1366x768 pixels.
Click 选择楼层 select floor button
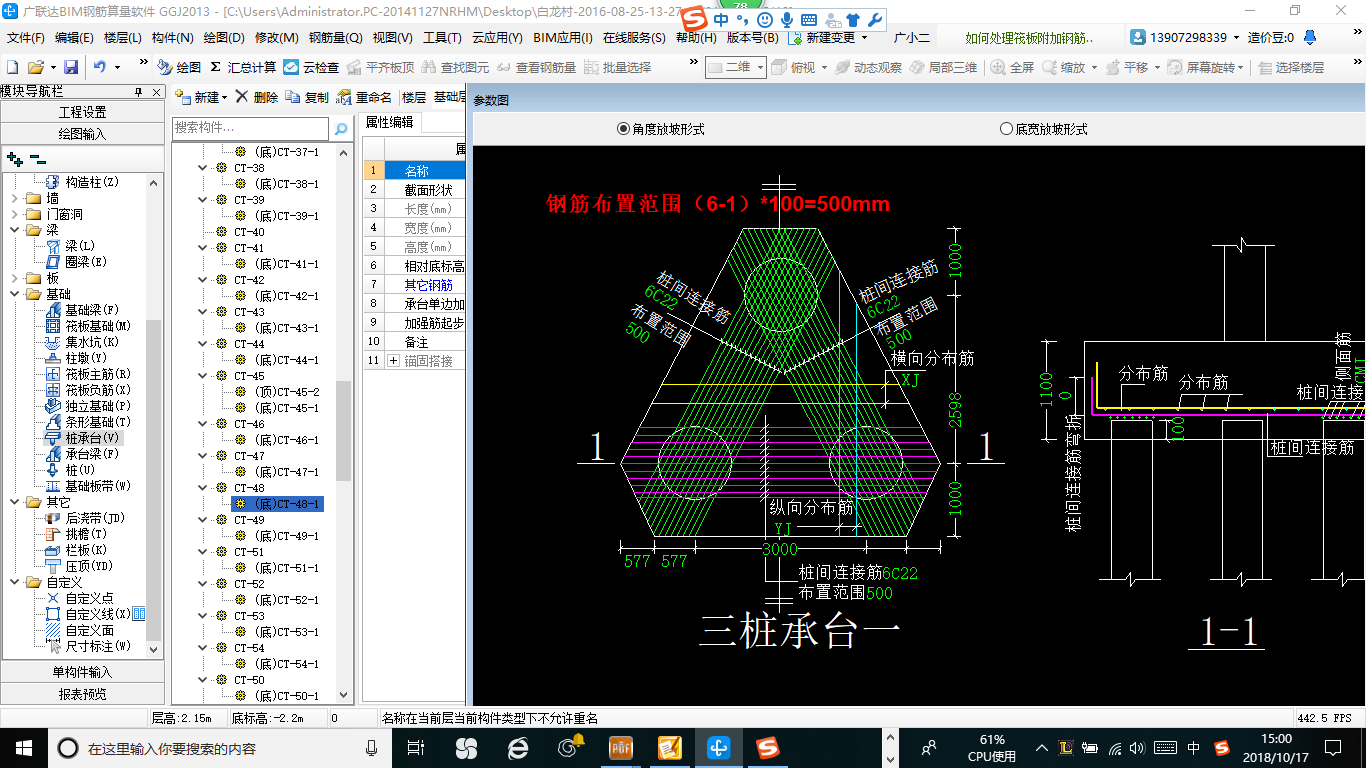click(x=1291, y=67)
